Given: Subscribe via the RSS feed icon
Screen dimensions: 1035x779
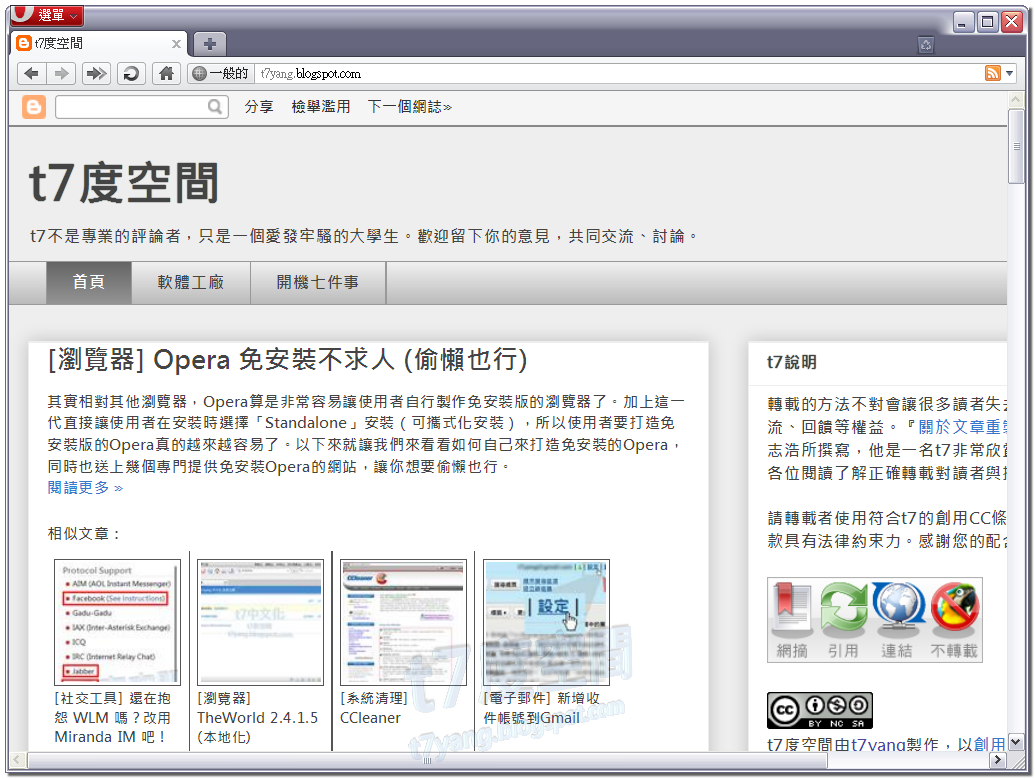Looking at the screenshot, I should pyautogui.click(x=992, y=73).
